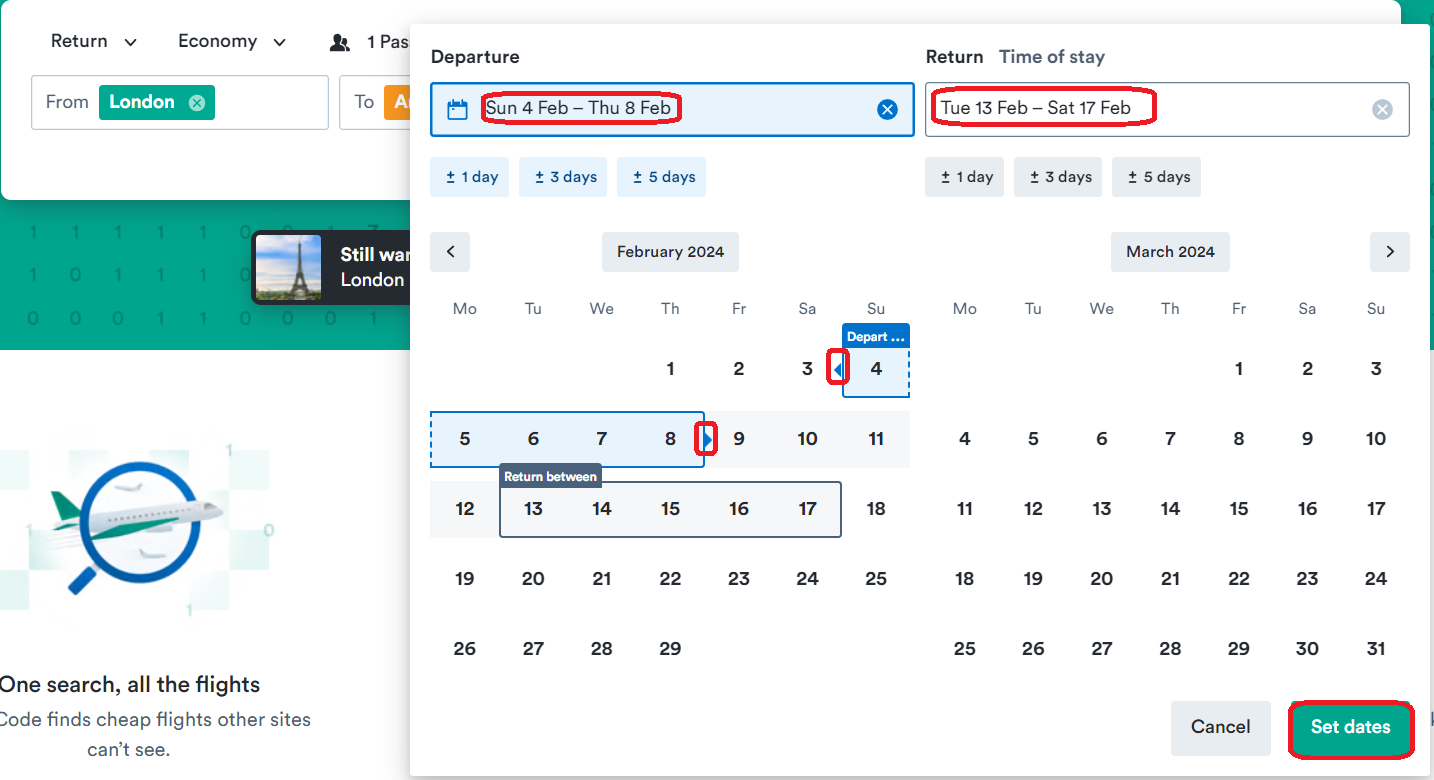The width and height of the screenshot is (1434, 780).
Task: Remove London from the From field
Action: point(197,102)
